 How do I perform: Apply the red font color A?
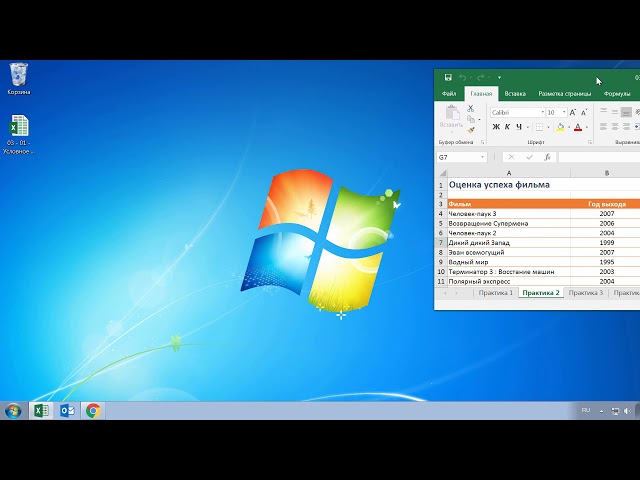coord(578,127)
